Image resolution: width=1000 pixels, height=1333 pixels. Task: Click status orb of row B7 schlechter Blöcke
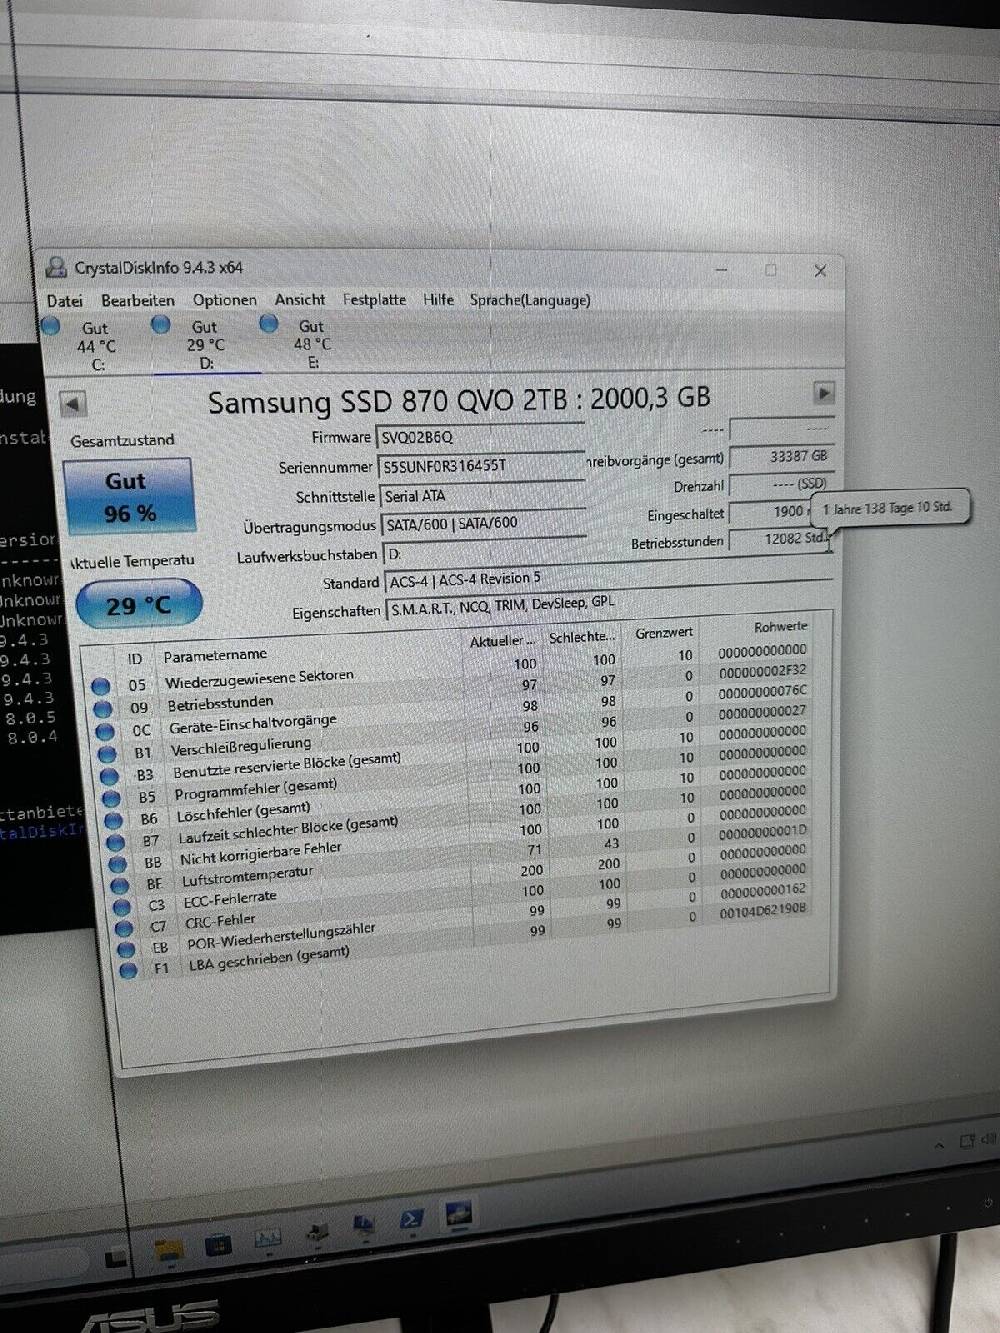pyautogui.click(x=116, y=843)
